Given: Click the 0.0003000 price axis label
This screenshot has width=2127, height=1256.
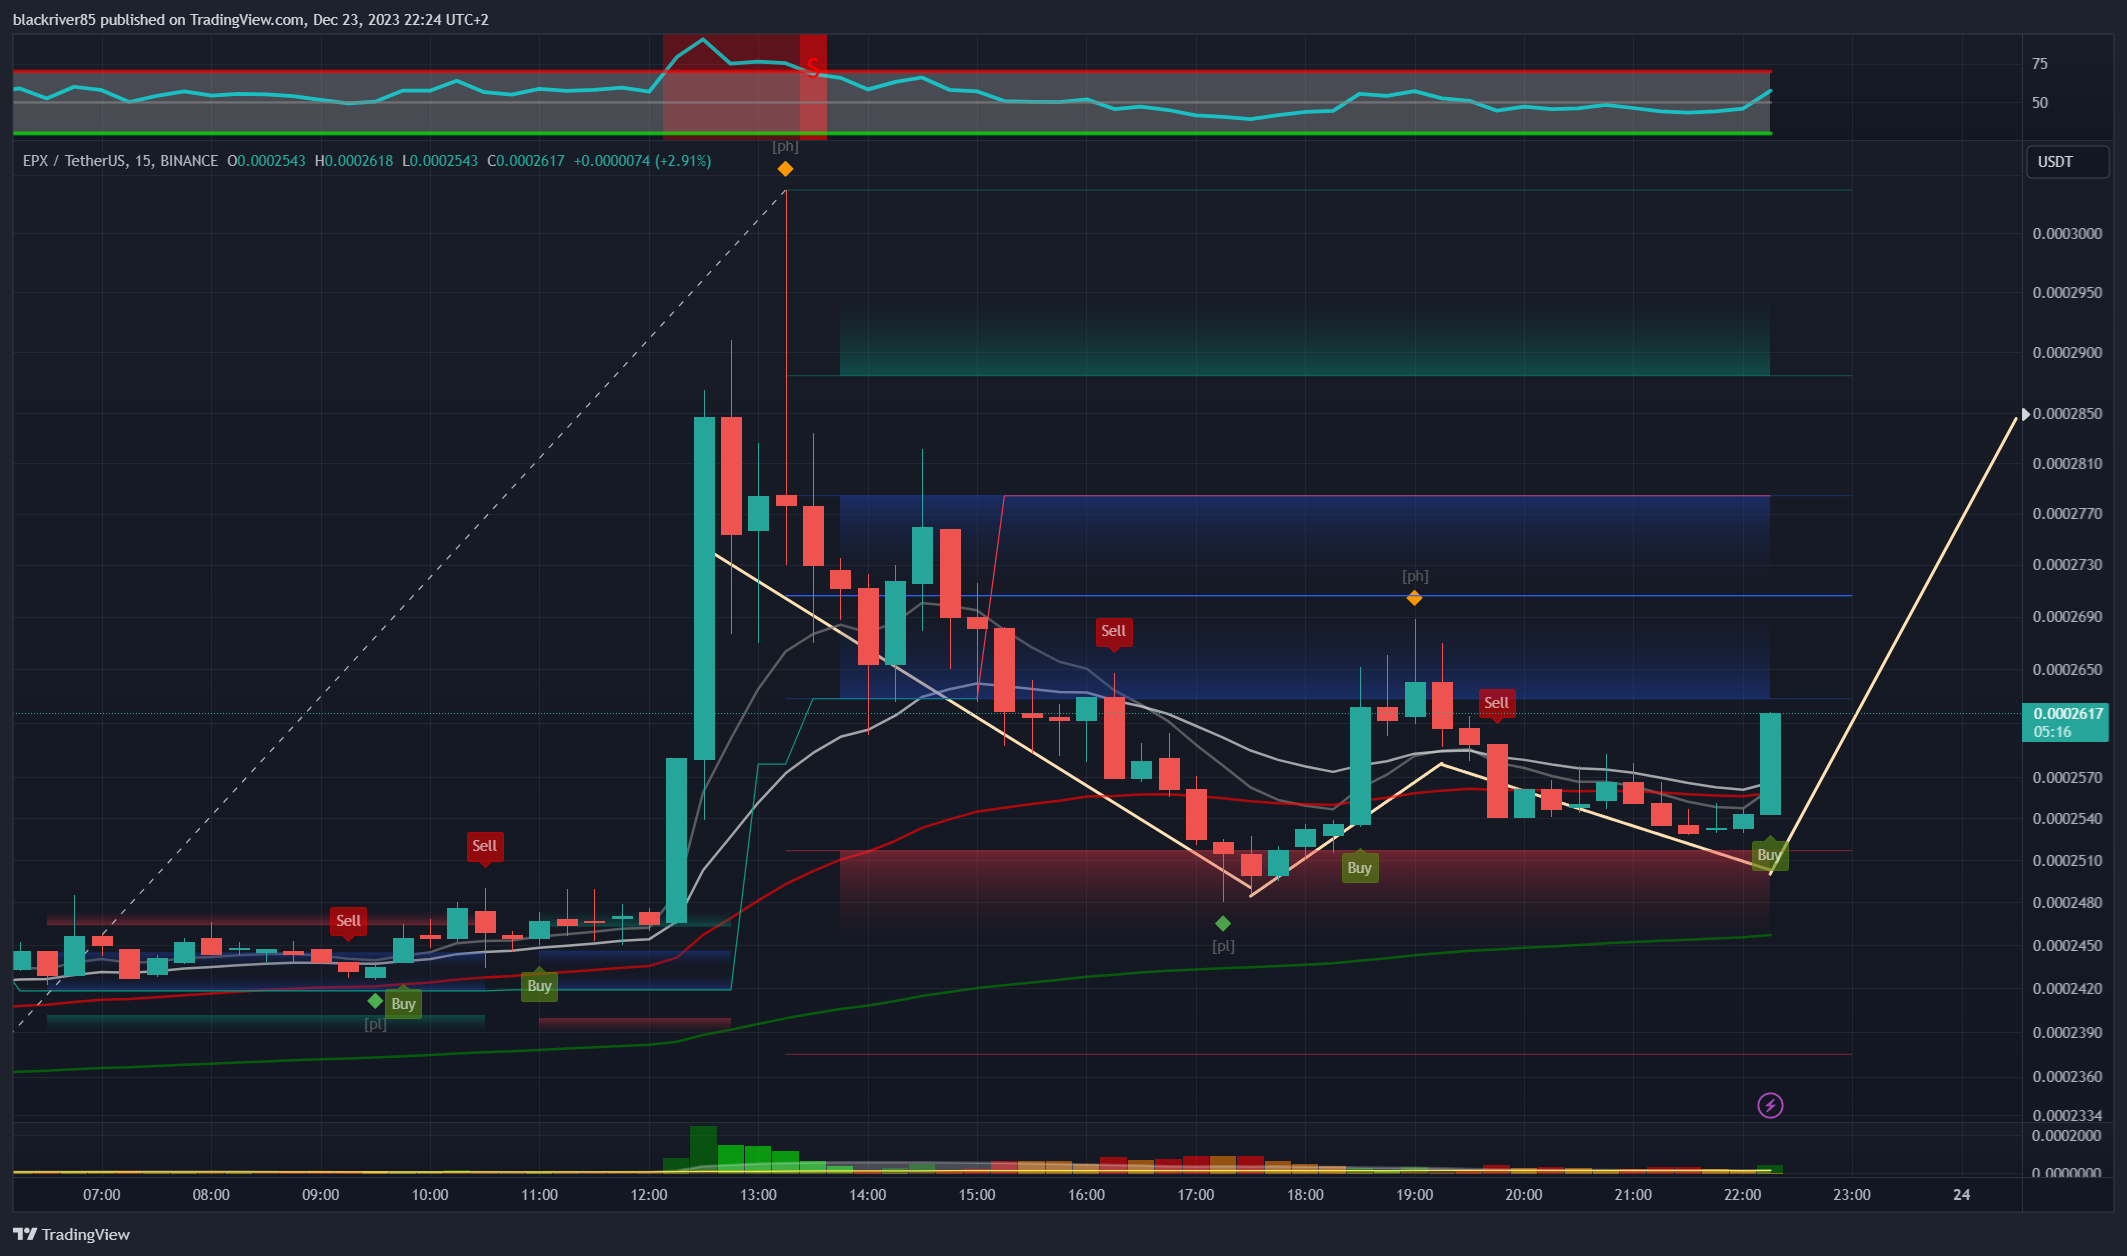Looking at the screenshot, I should pos(2067,234).
